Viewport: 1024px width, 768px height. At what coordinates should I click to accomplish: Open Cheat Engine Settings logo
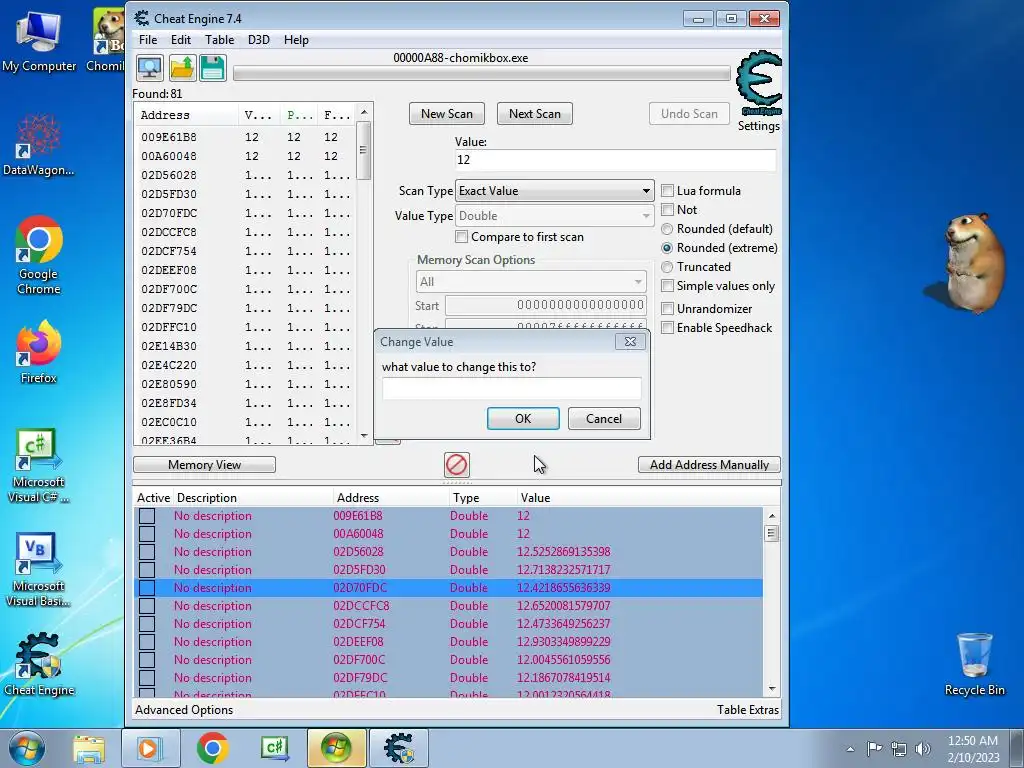coord(759,84)
